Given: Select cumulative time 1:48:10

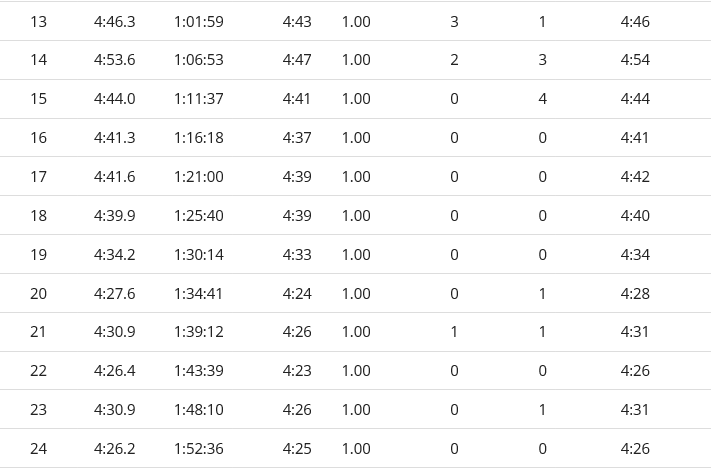Looking at the screenshot, I should 199,410.
